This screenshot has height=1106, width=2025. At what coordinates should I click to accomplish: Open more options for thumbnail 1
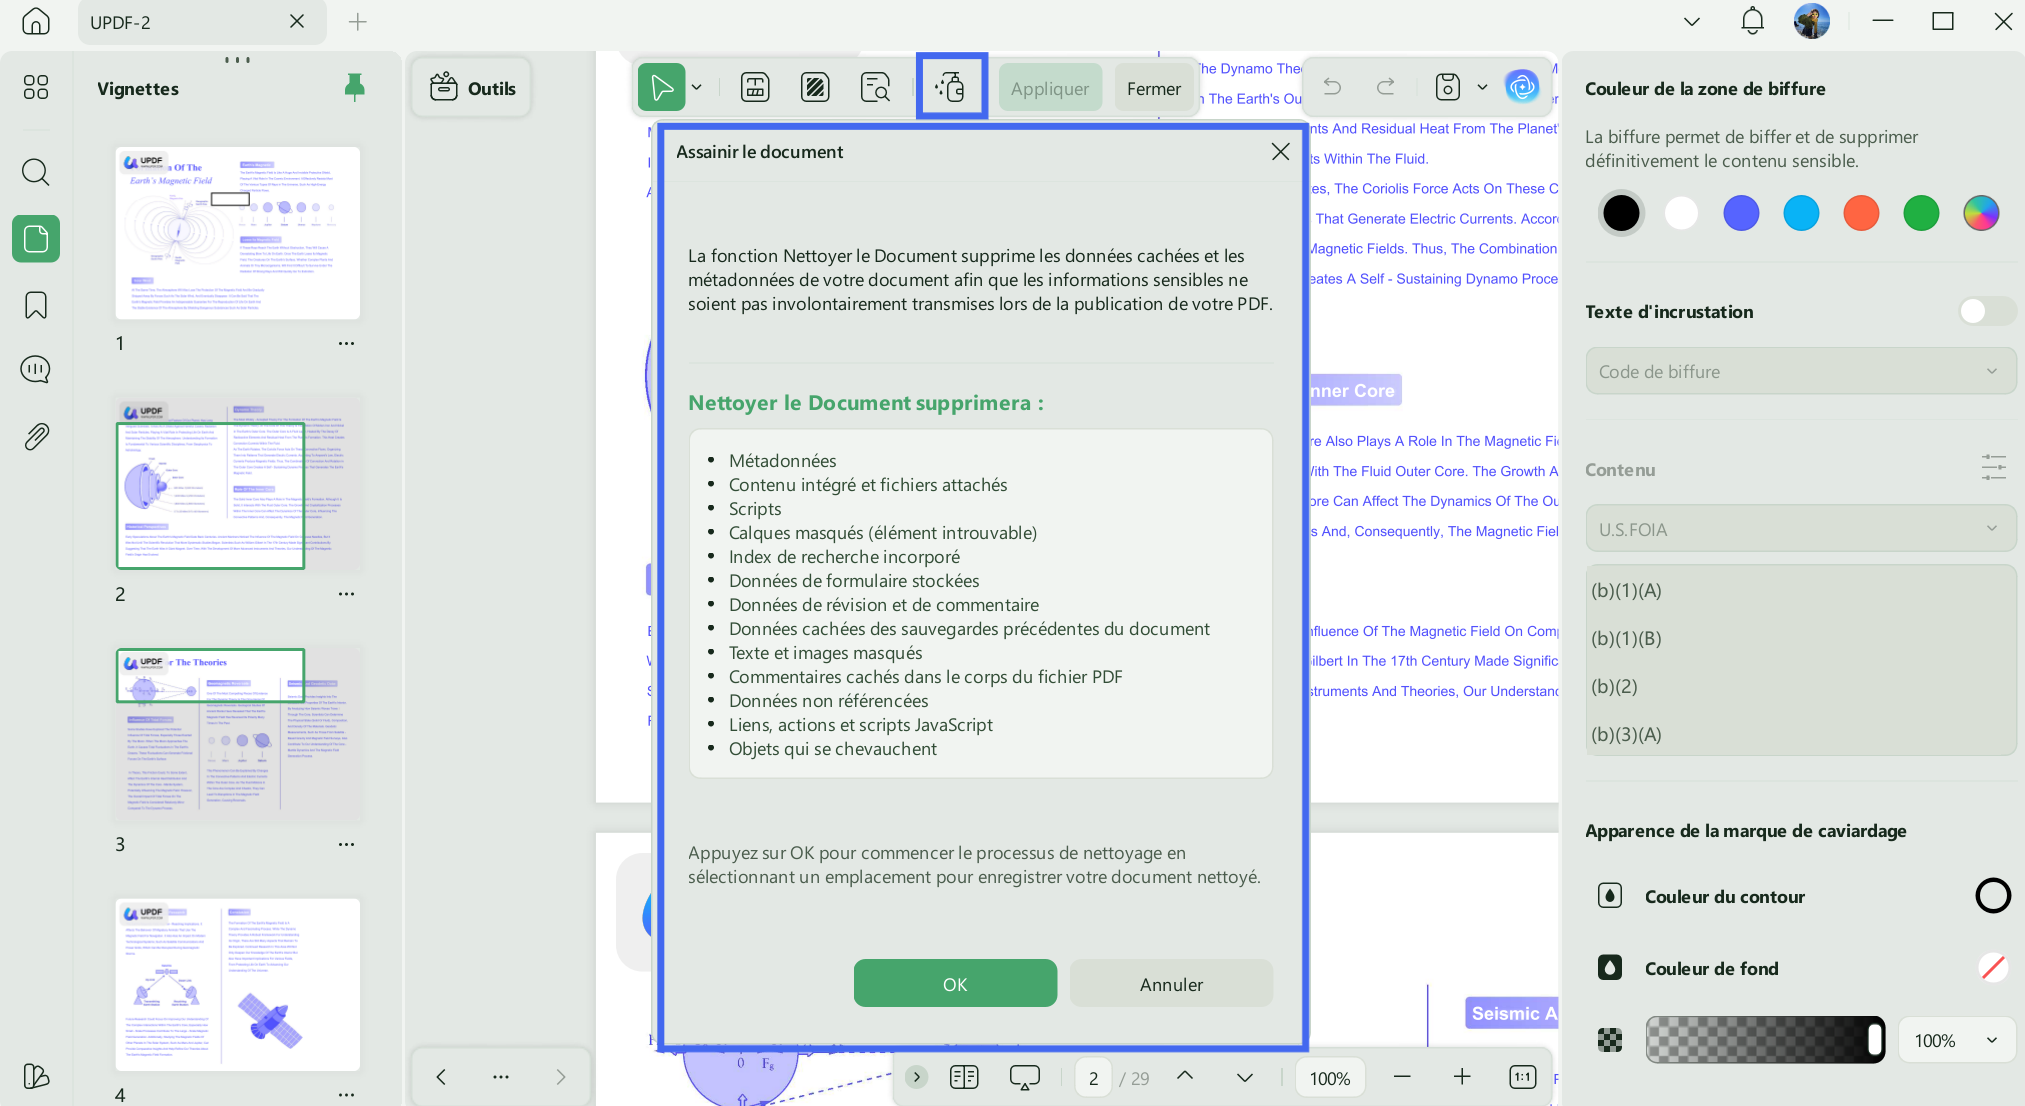pyautogui.click(x=346, y=343)
